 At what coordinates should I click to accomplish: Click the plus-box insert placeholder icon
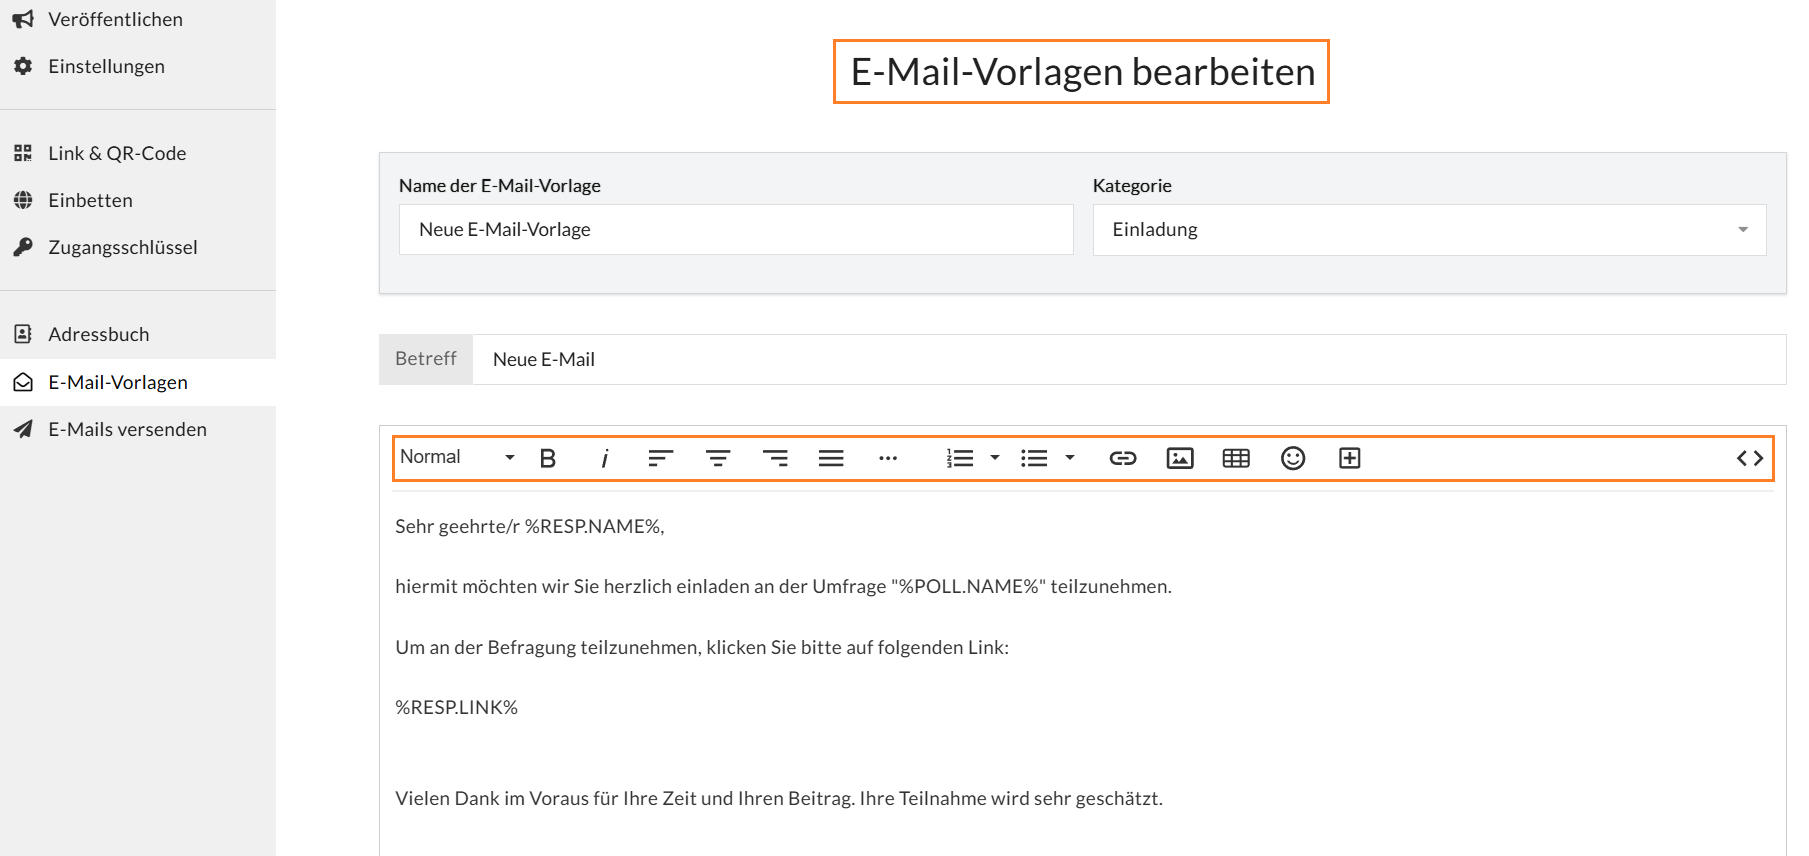[1350, 458]
